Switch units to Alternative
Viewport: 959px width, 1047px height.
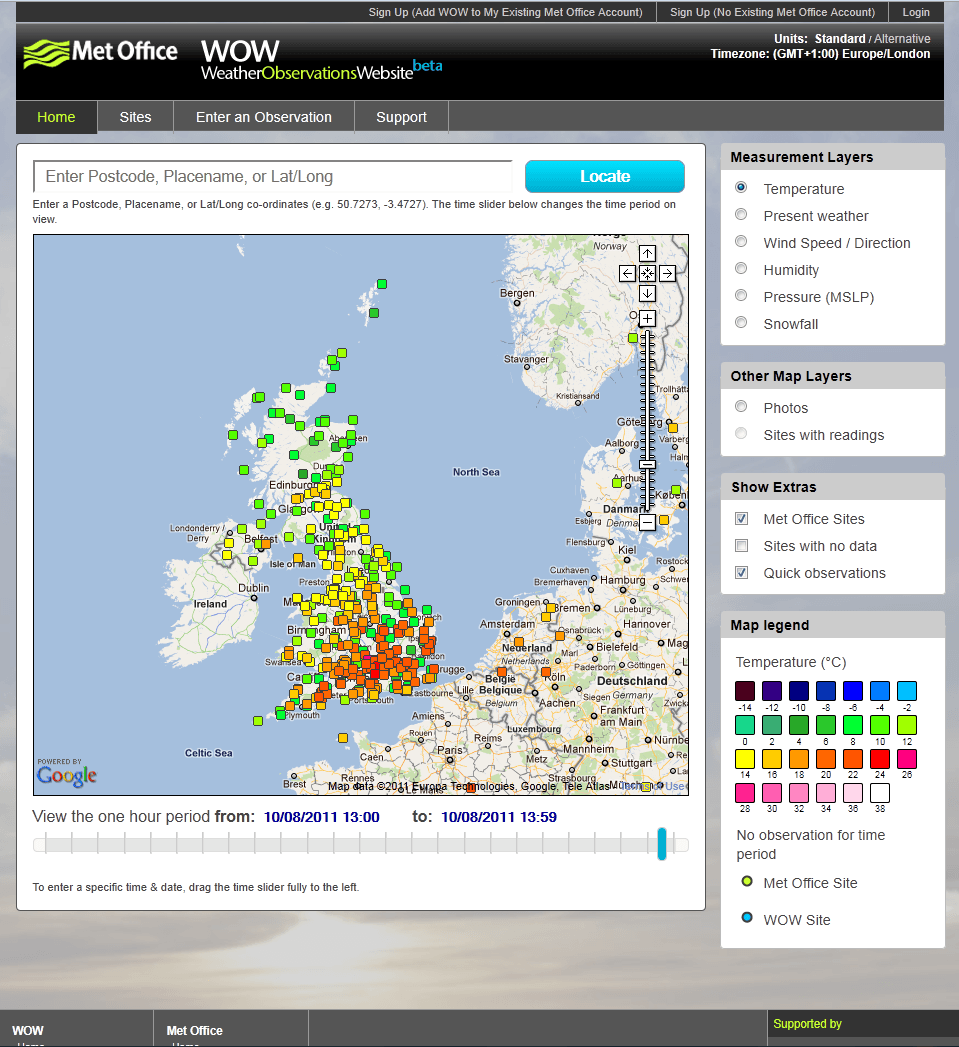(902, 39)
